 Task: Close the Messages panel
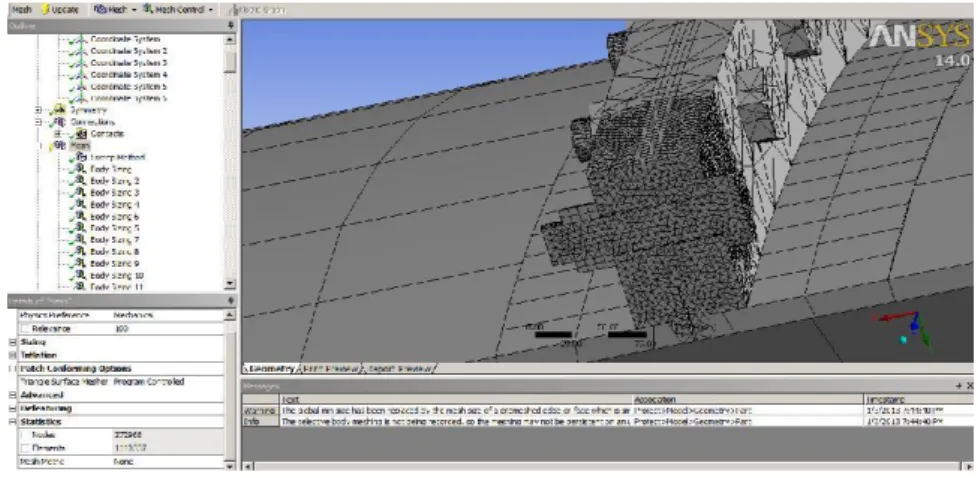coord(969,386)
